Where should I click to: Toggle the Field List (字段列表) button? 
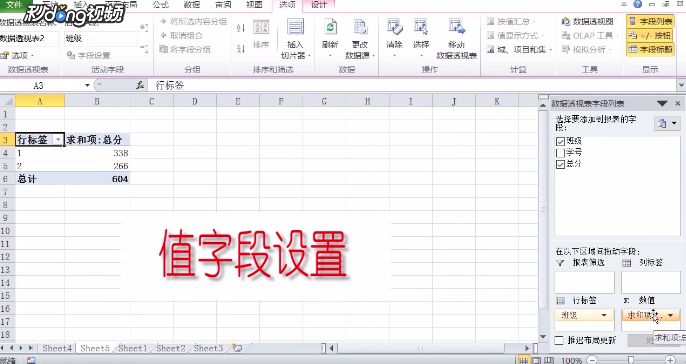pos(650,21)
